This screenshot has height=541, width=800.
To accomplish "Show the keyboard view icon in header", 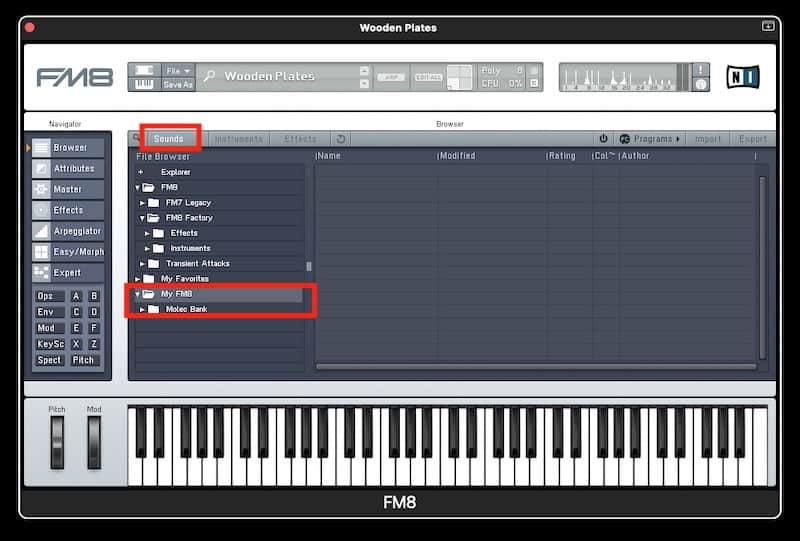I will click(x=144, y=84).
